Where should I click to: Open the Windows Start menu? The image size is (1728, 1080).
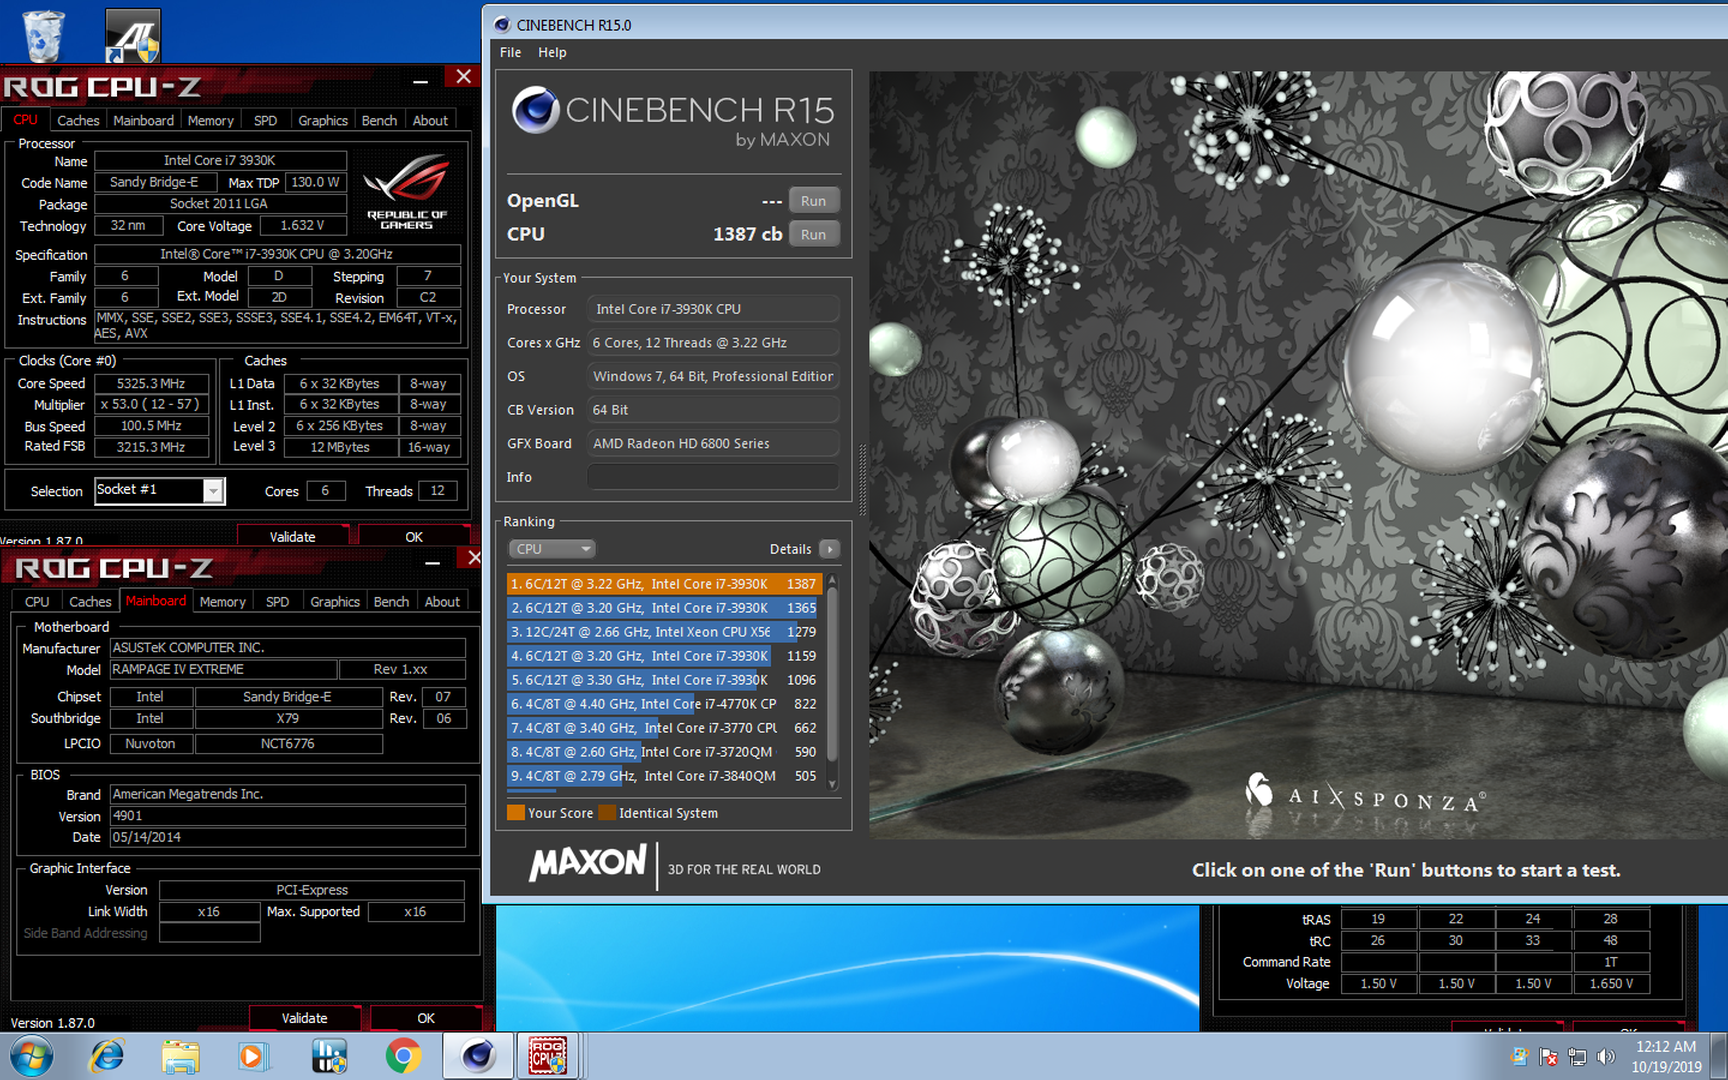click(x=32, y=1056)
